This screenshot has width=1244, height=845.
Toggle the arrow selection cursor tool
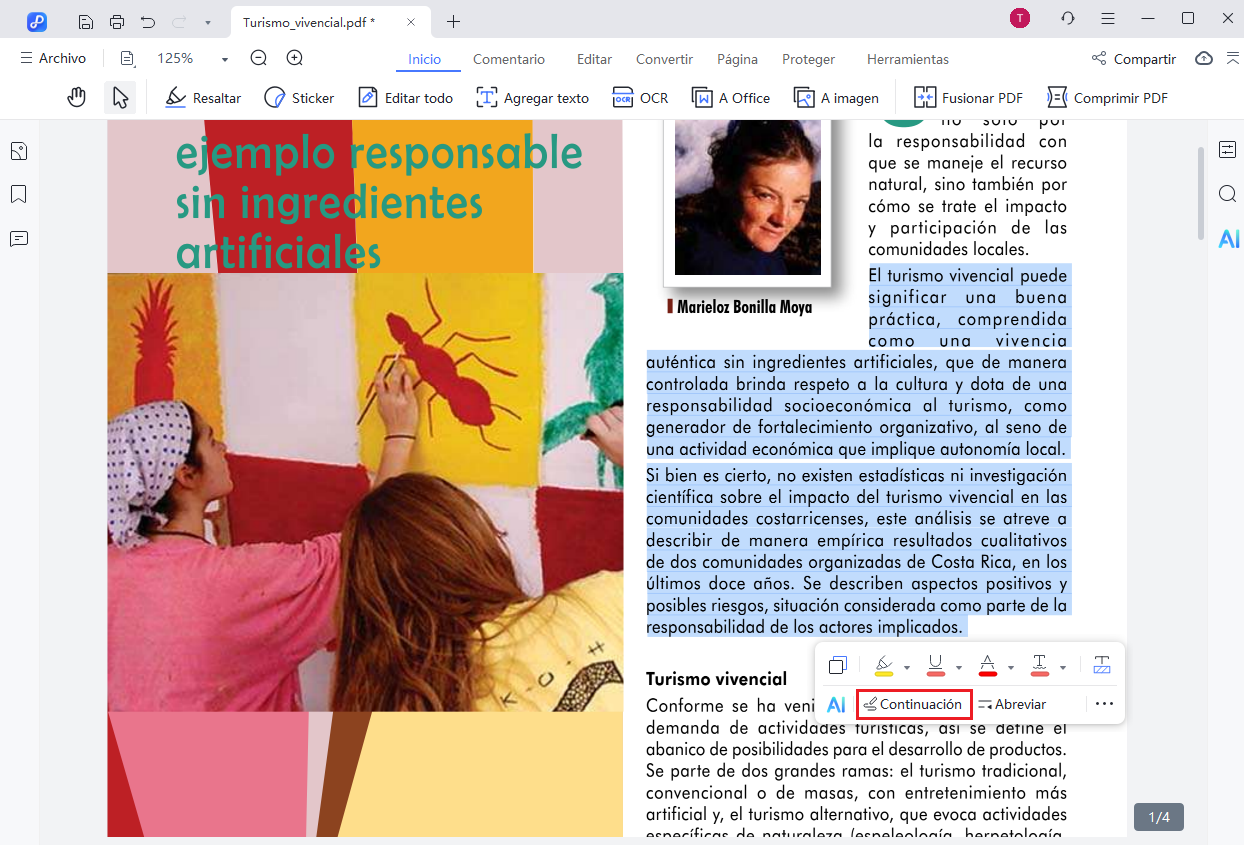(120, 97)
